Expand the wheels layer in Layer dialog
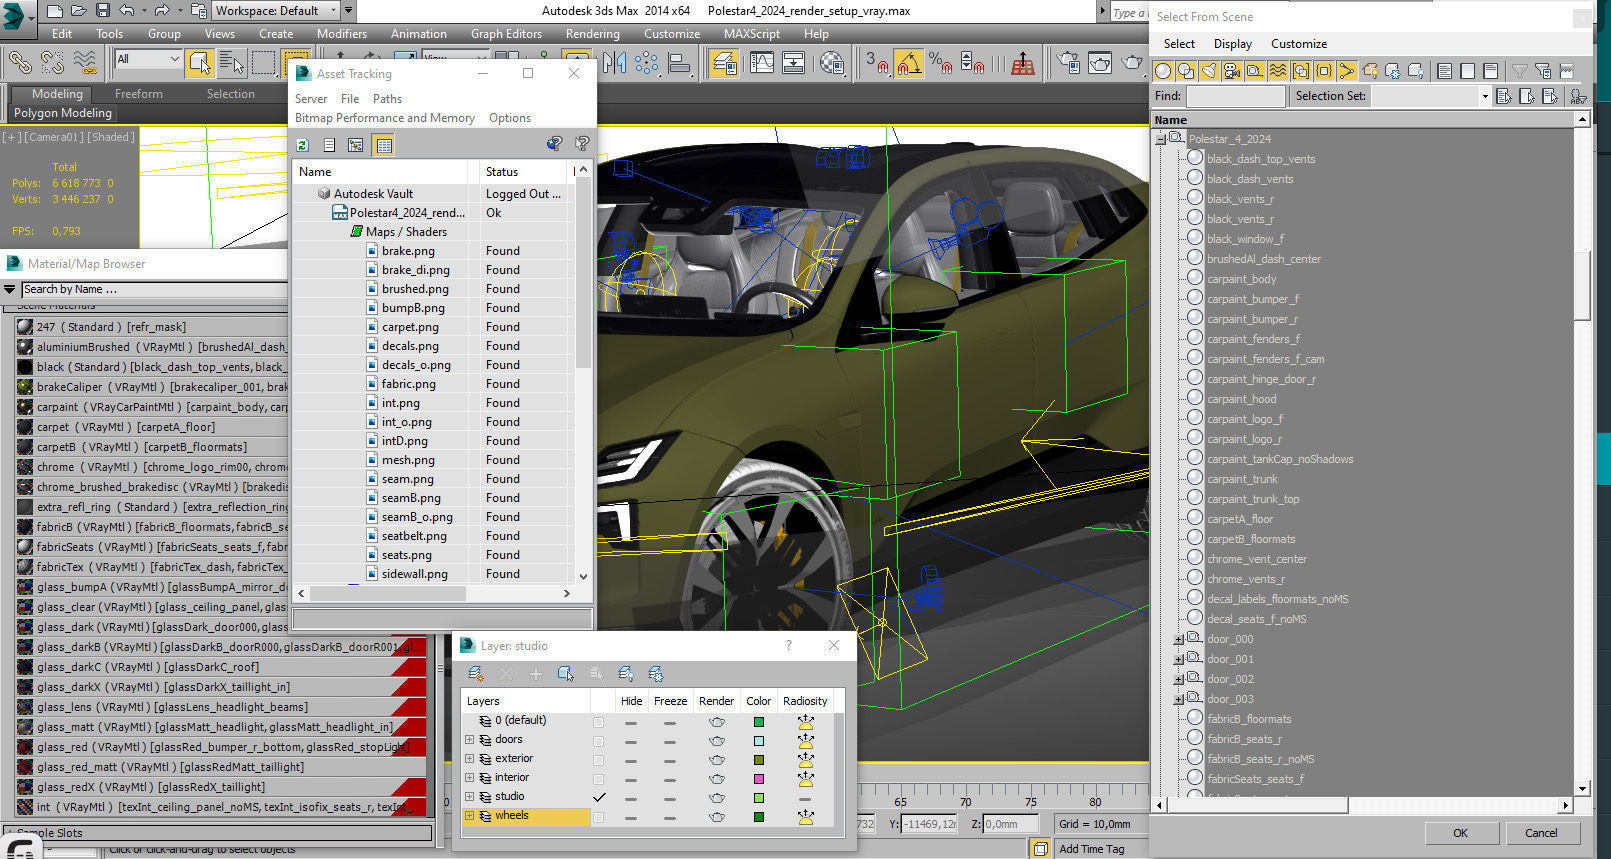This screenshot has width=1611, height=859. tap(469, 816)
